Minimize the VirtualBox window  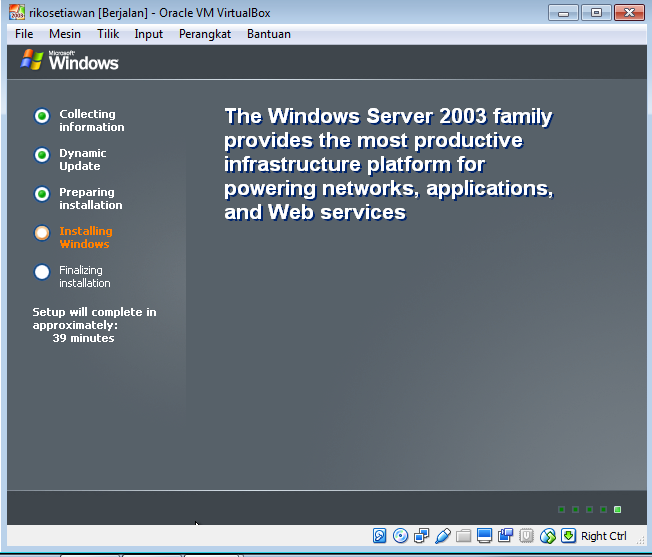(x=563, y=13)
